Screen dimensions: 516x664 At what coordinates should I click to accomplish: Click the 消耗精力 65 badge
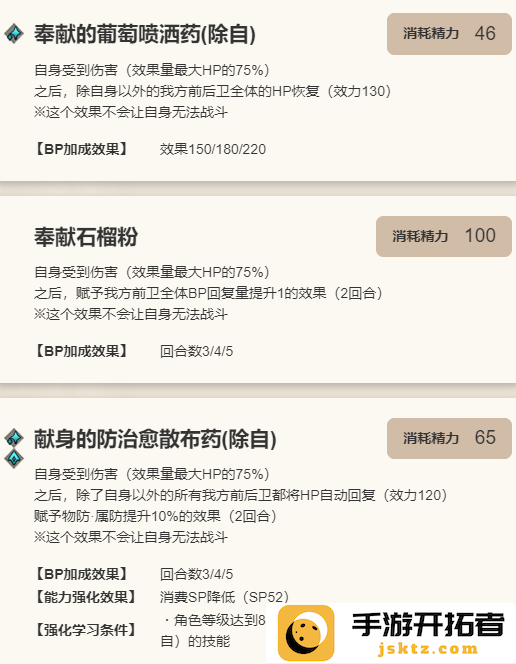click(449, 438)
